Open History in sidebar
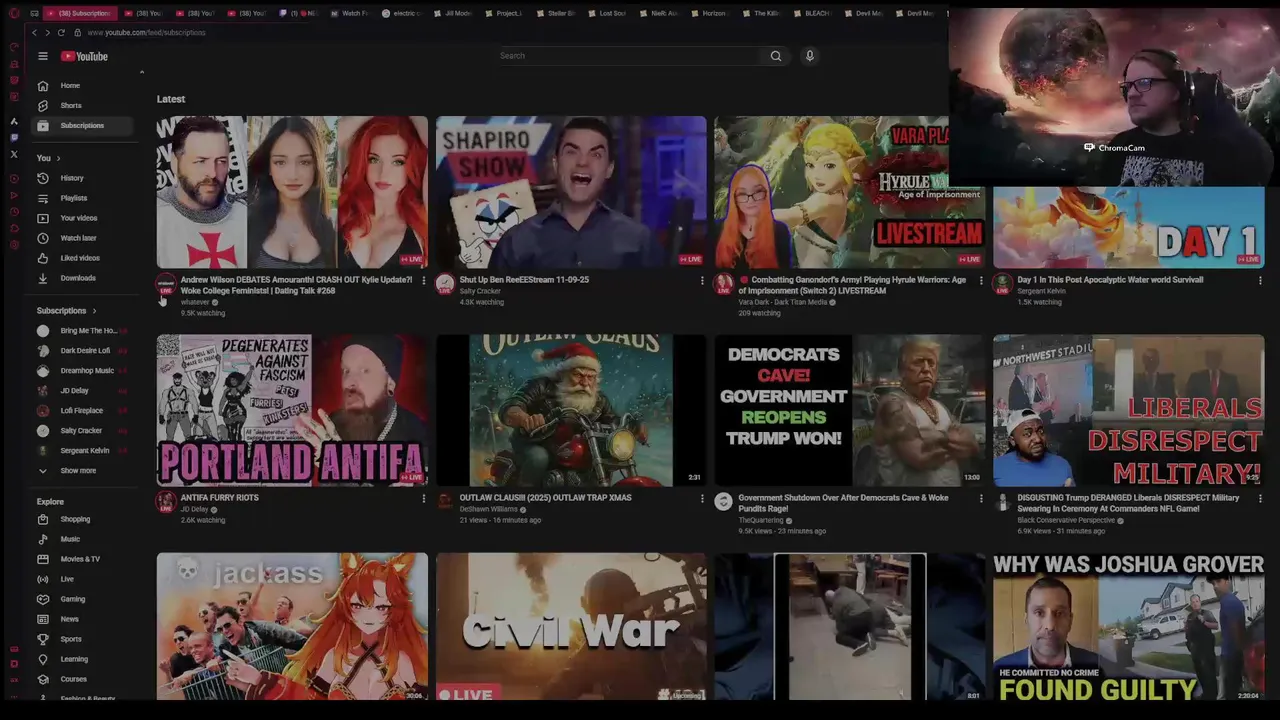 tap(84, 178)
